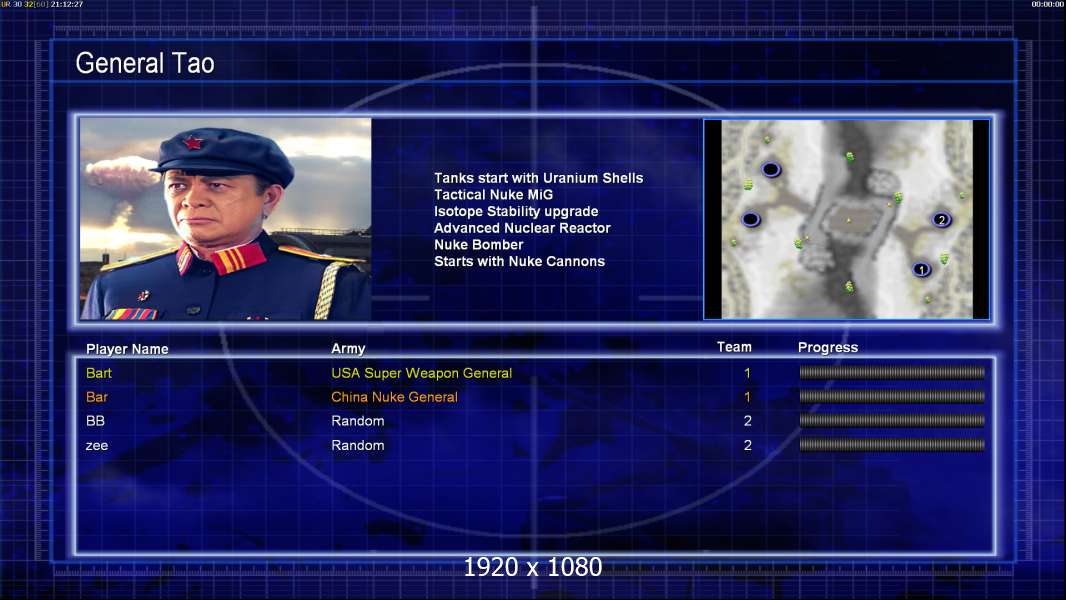1066x600 pixels.
Task: Click BB's loading progress bar
Action: (892, 421)
